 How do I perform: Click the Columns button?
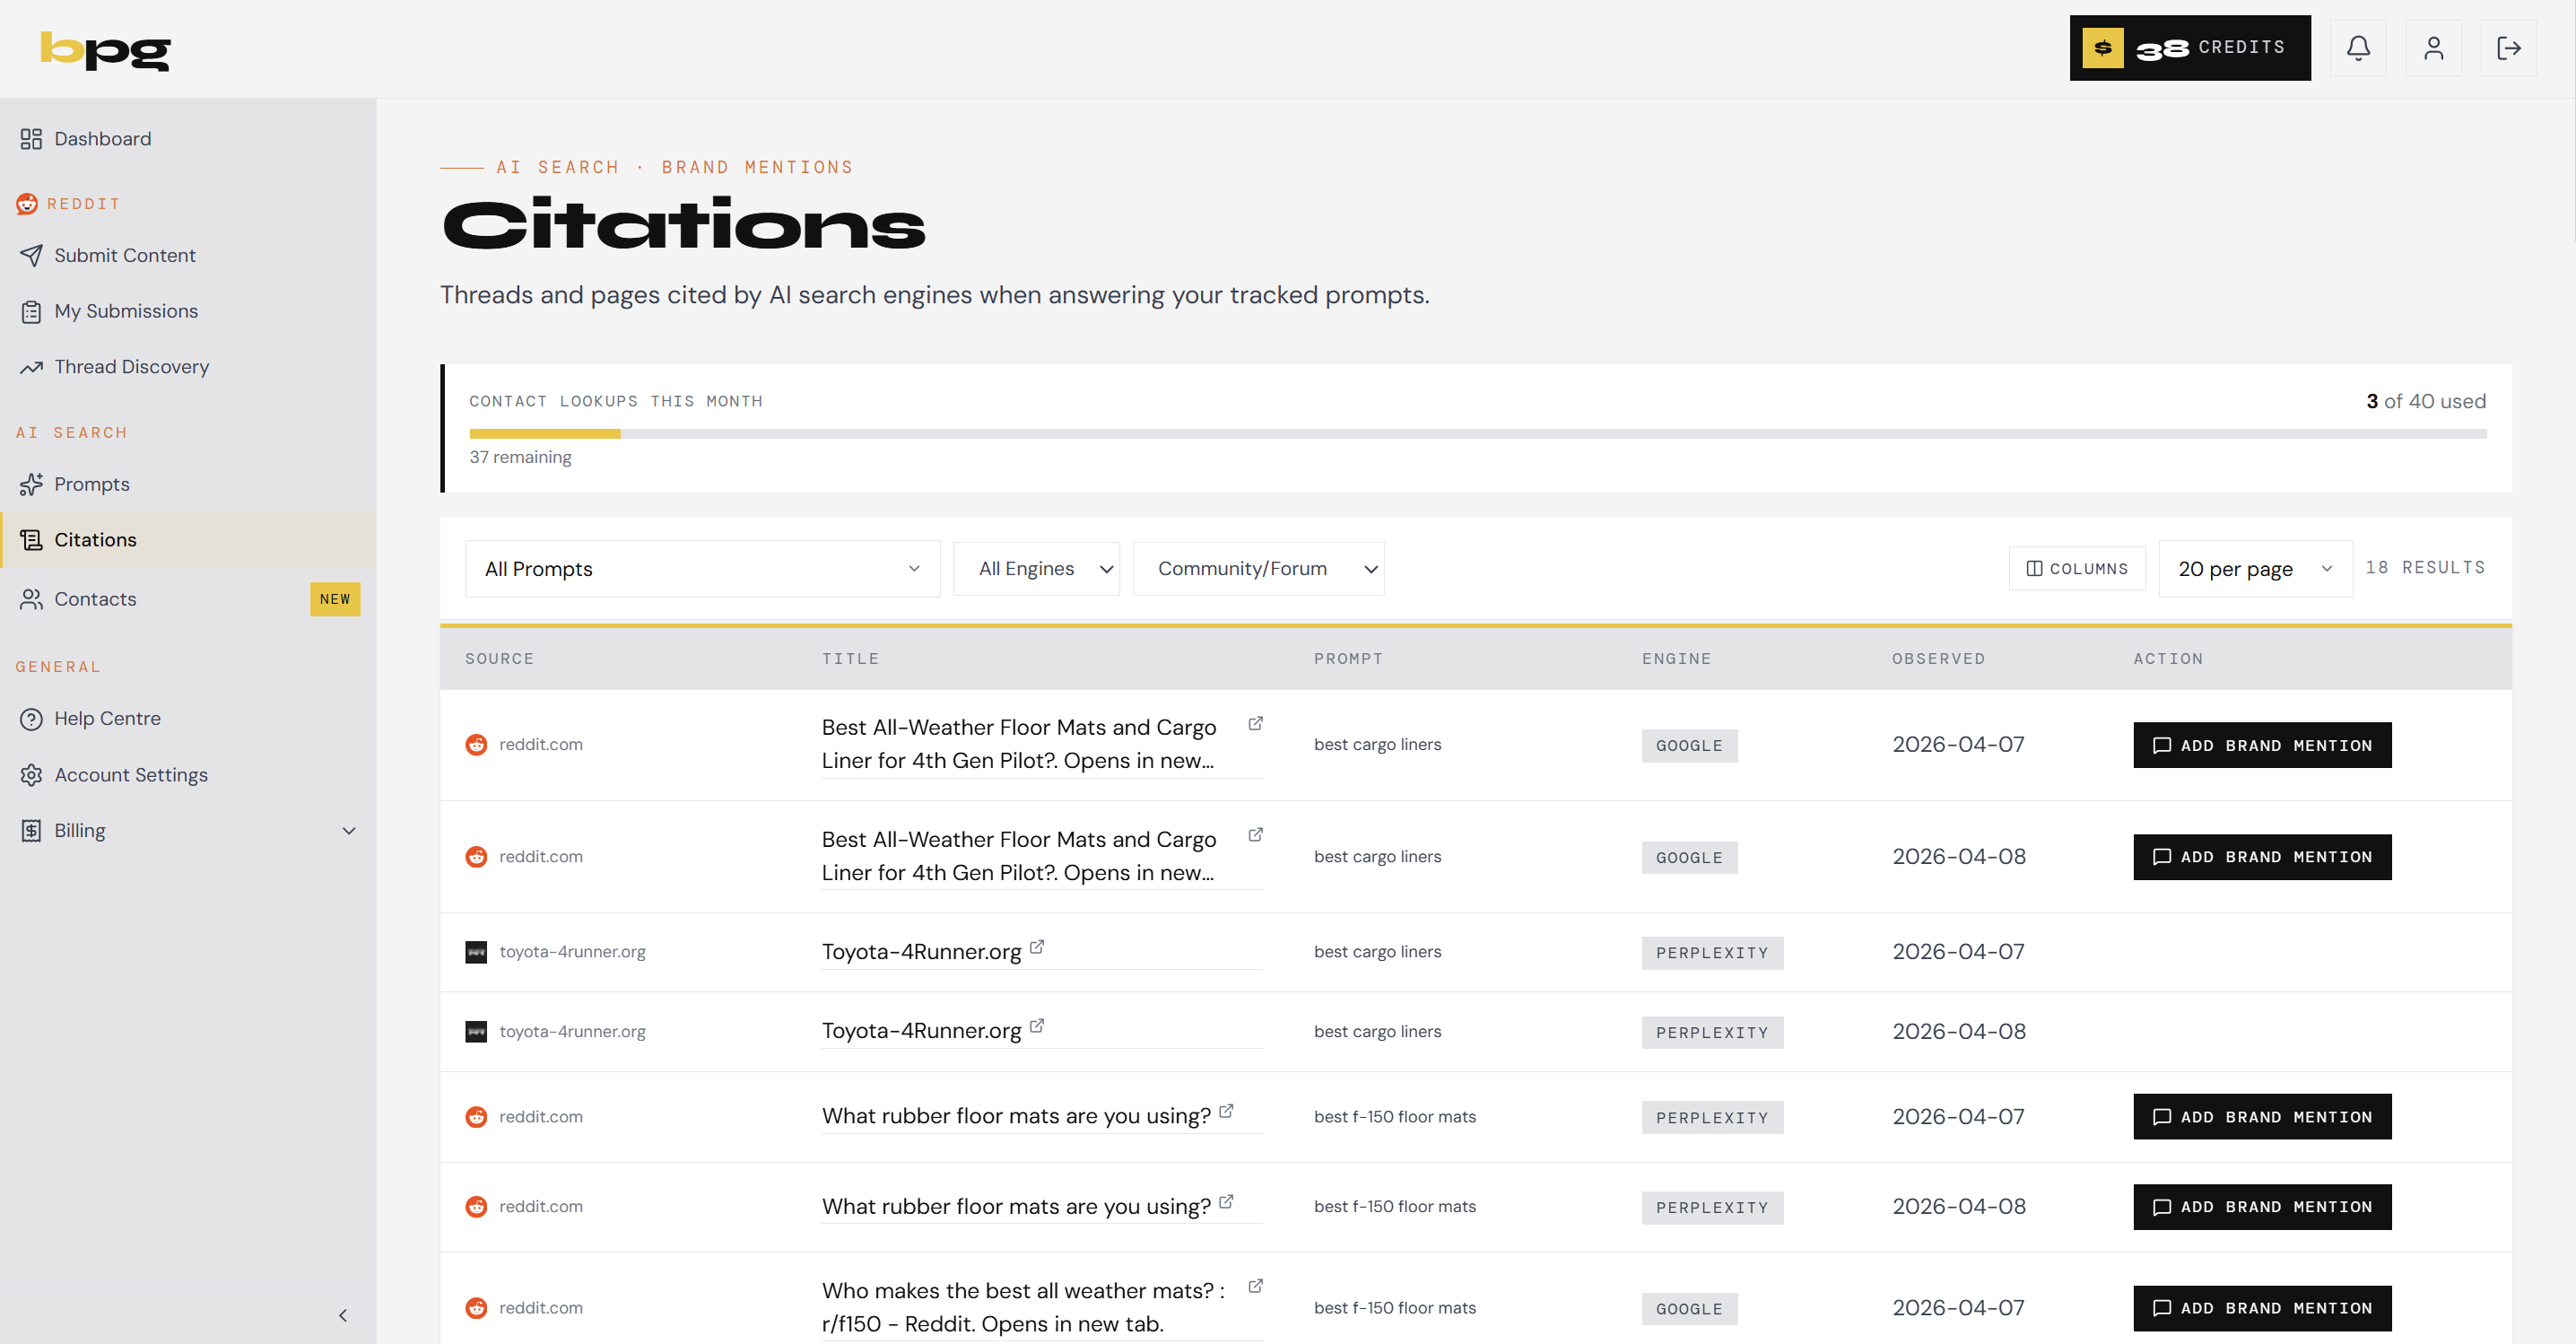[2077, 569]
